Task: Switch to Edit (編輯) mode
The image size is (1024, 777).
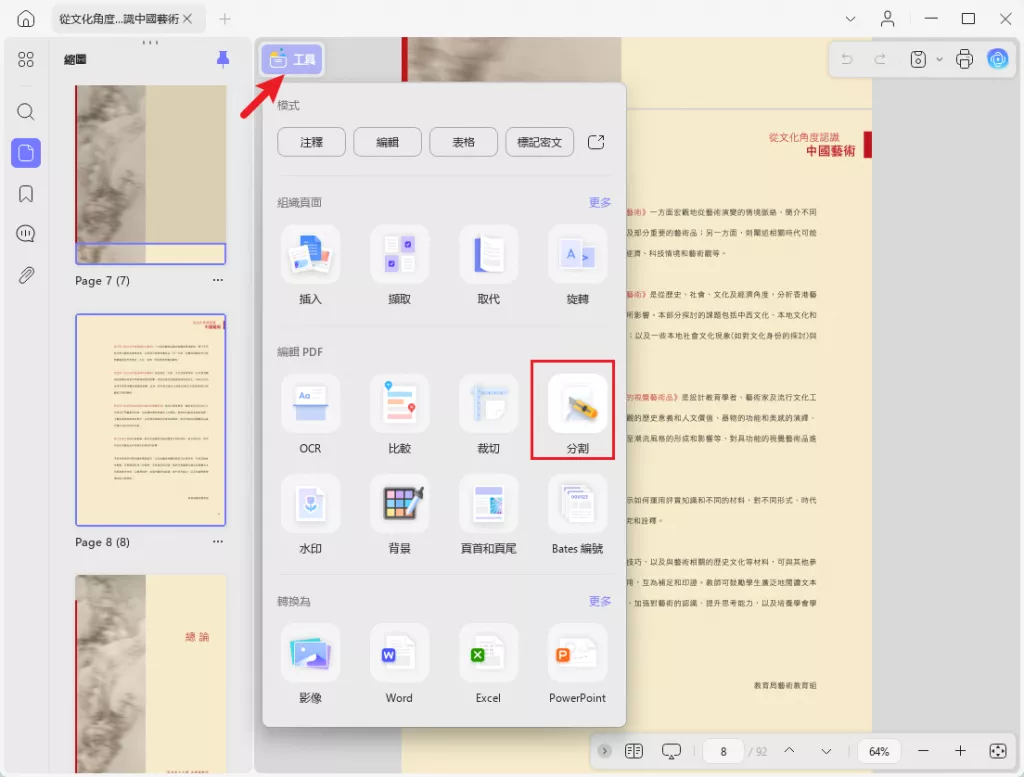Action: pyautogui.click(x=387, y=142)
